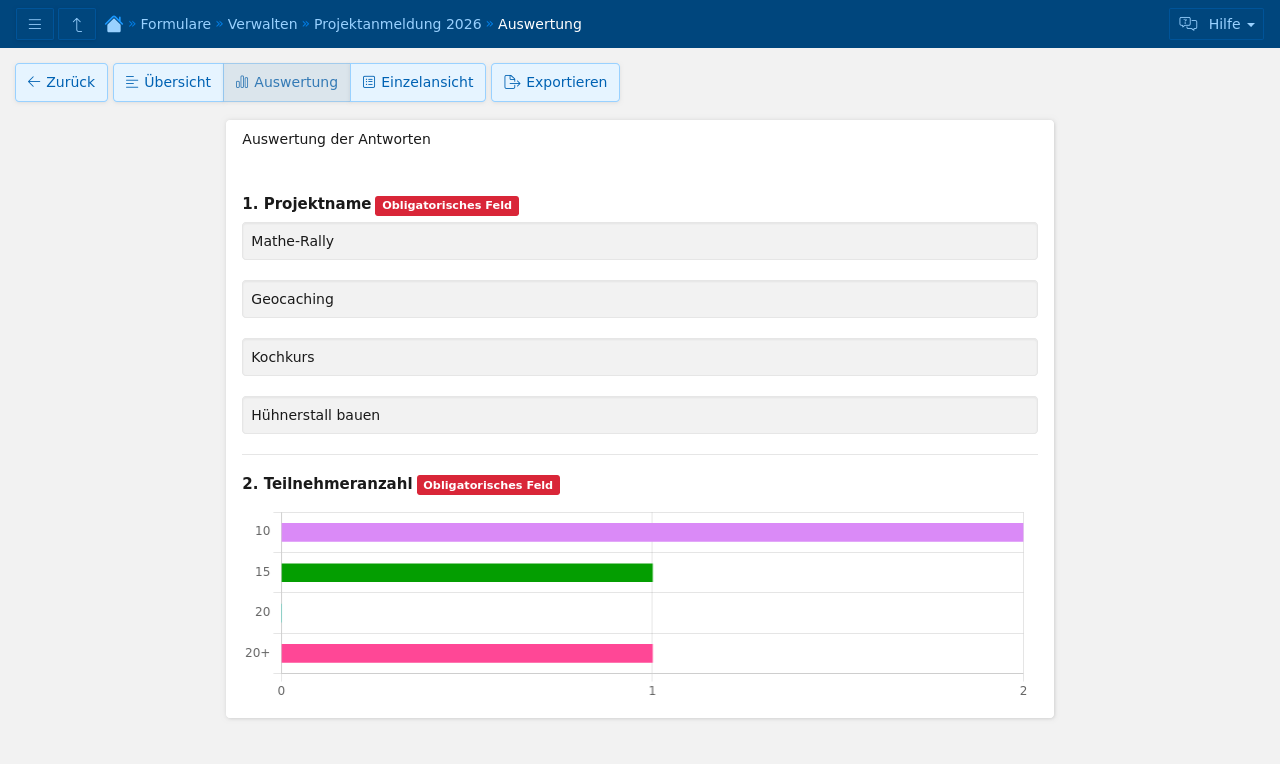Switch to the Übersicht tab
This screenshot has height=764, width=1280.
click(168, 82)
